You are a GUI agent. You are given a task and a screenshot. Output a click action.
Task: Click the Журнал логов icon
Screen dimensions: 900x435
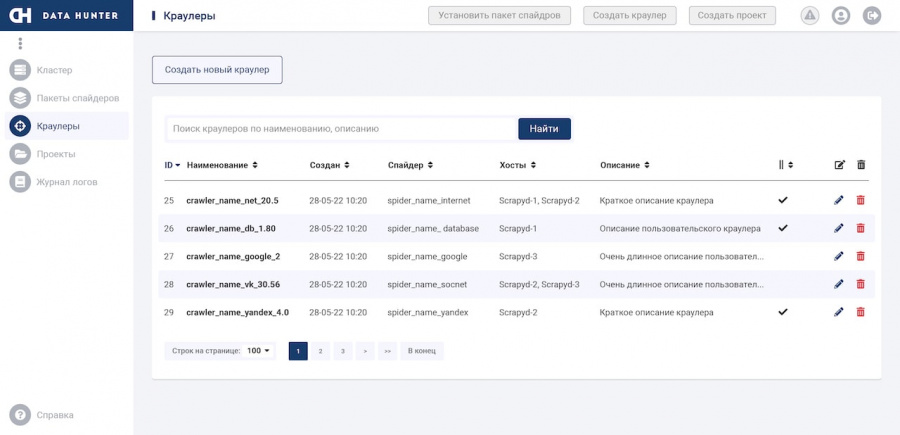click(x=20, y=182)
